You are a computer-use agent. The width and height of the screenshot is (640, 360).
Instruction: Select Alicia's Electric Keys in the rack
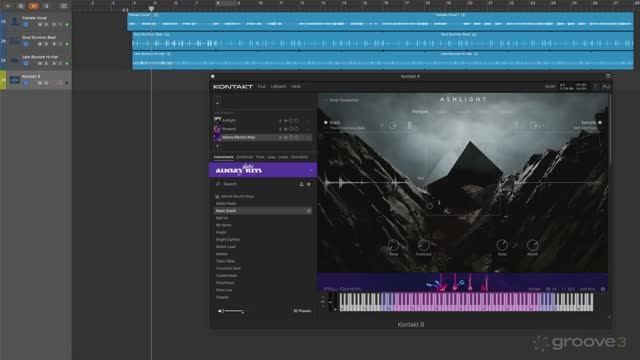262,137
